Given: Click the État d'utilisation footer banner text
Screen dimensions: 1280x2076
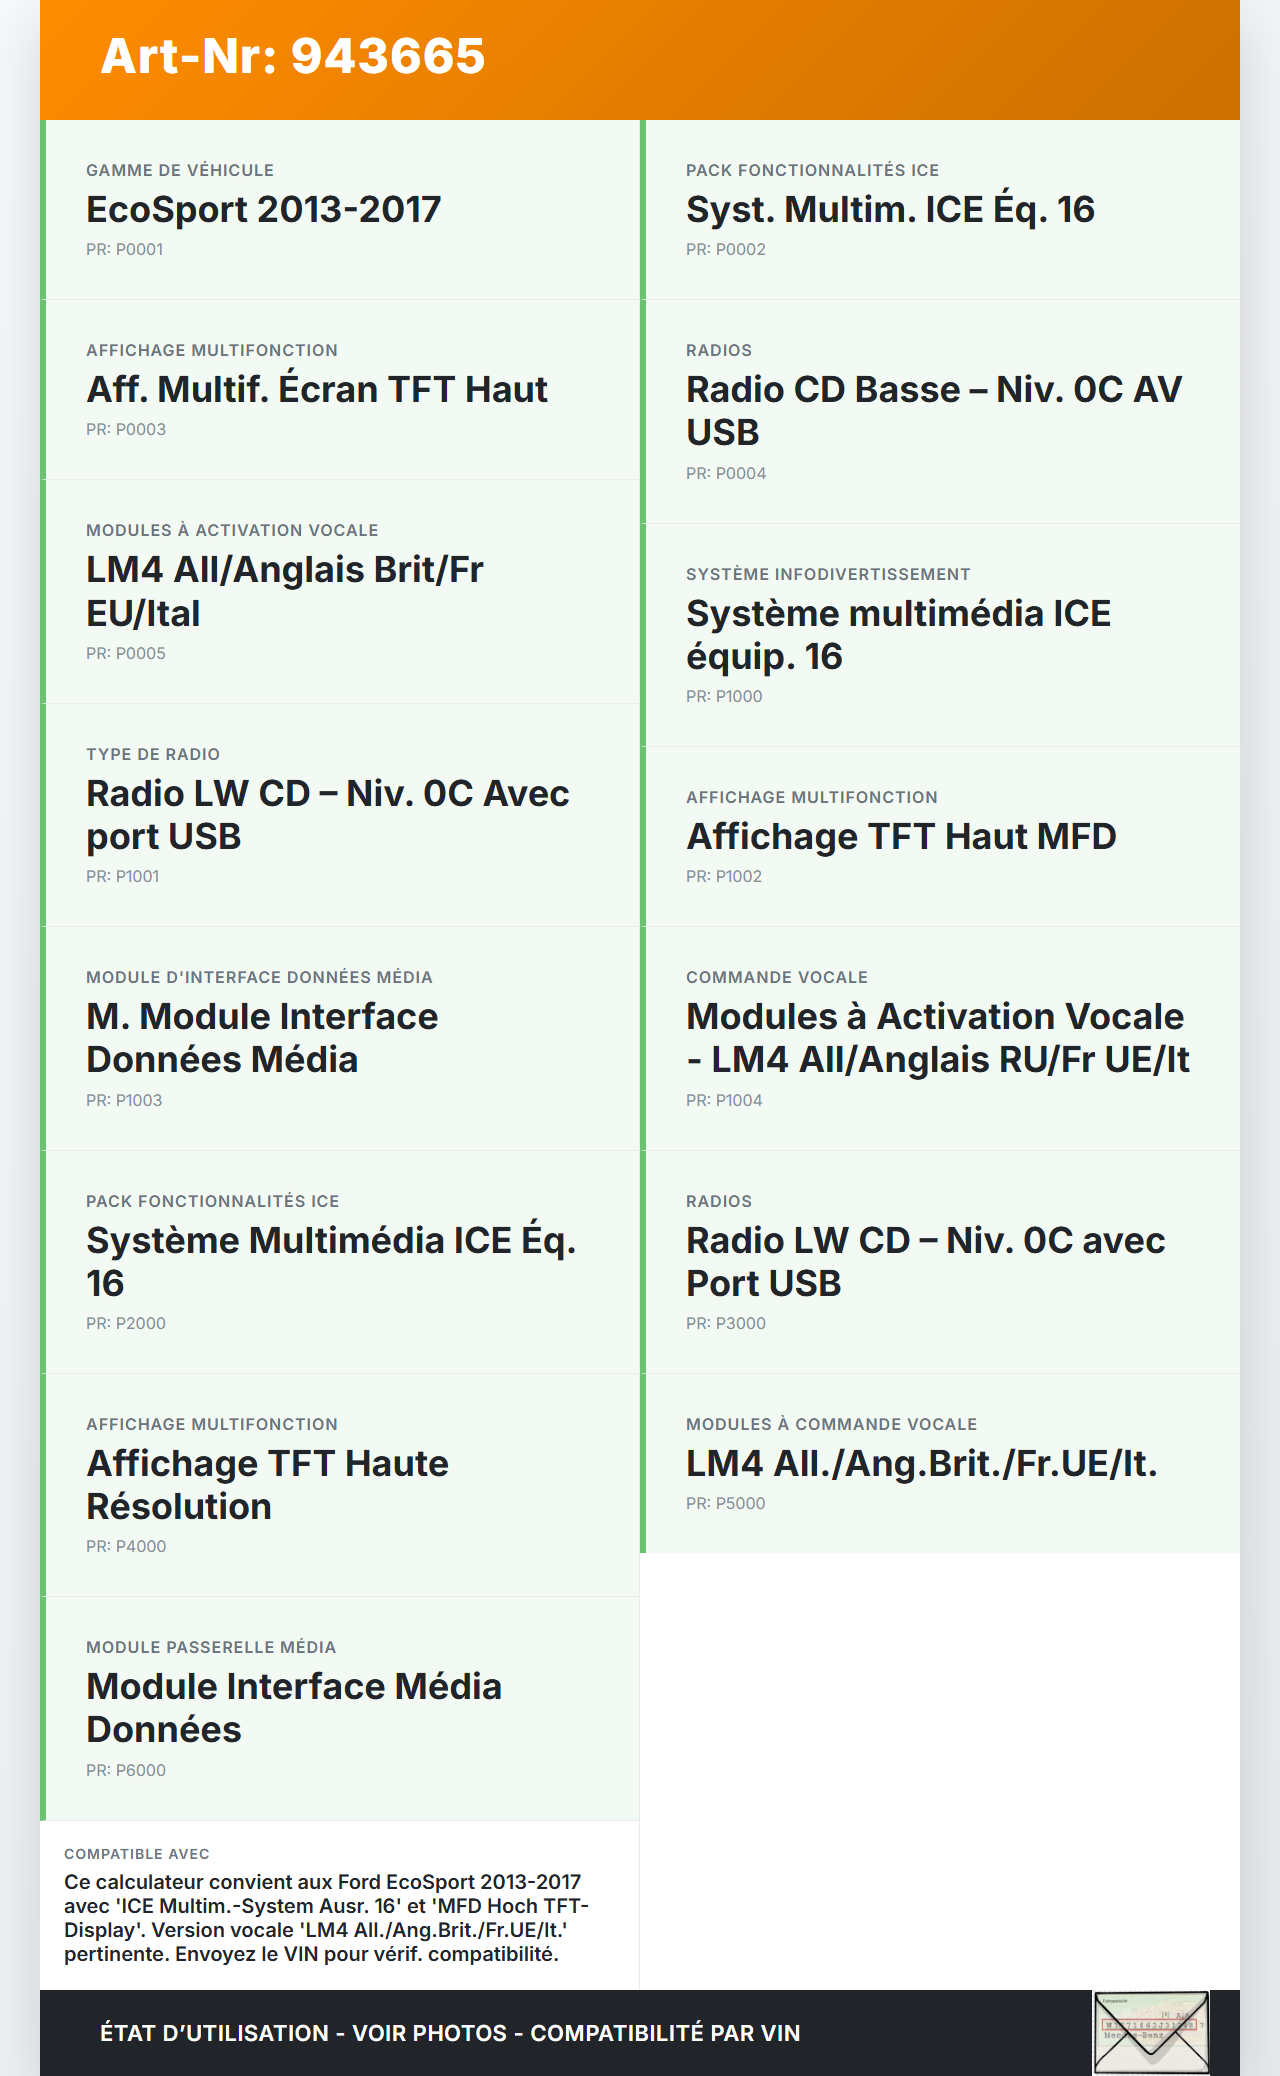Looking at the screenshot, I should click(x=450, y=2033).
